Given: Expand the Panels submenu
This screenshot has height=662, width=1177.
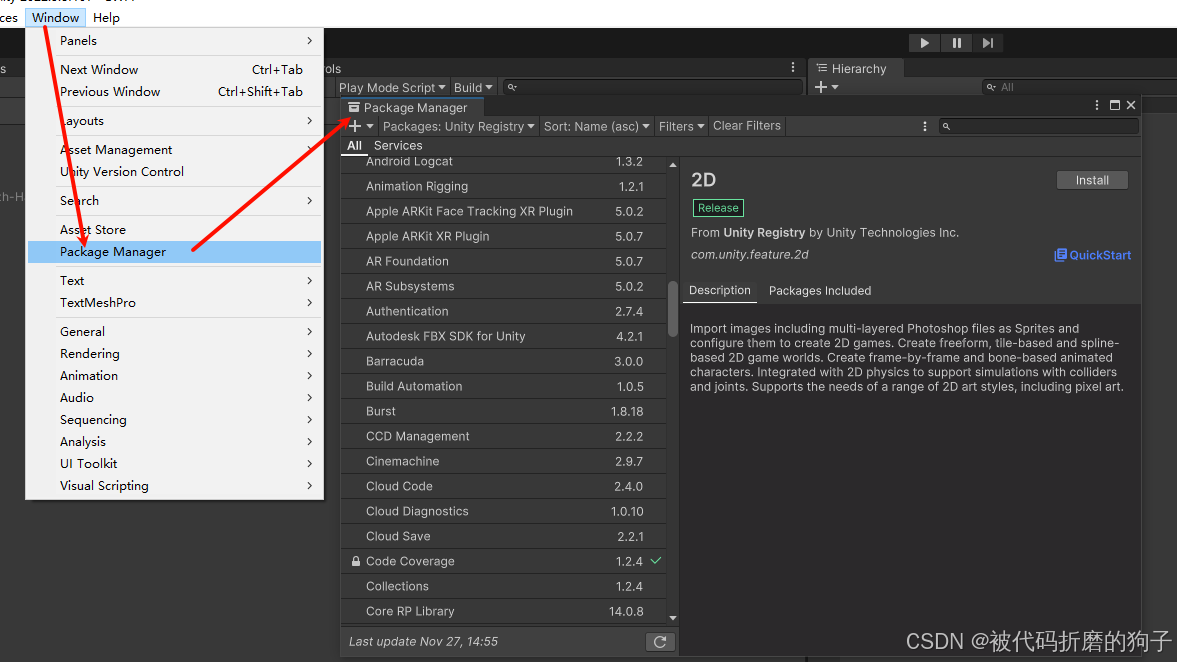Looking at the screenshot, I should 174,41.
